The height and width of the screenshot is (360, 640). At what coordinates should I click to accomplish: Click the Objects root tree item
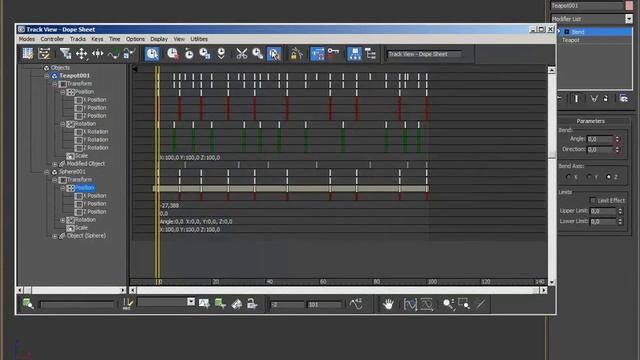pyautogui.click(x=60, y=68)
